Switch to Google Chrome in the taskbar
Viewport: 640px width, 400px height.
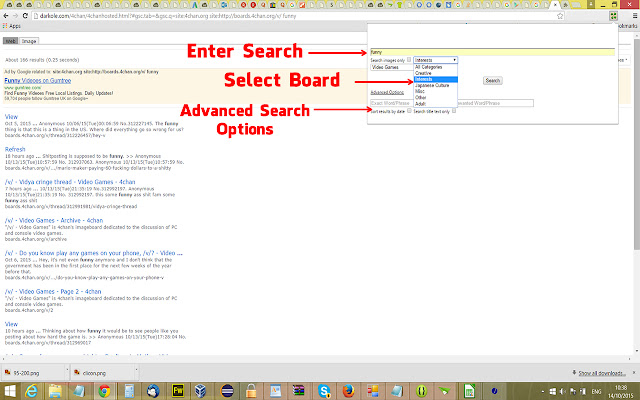(104, 391)
